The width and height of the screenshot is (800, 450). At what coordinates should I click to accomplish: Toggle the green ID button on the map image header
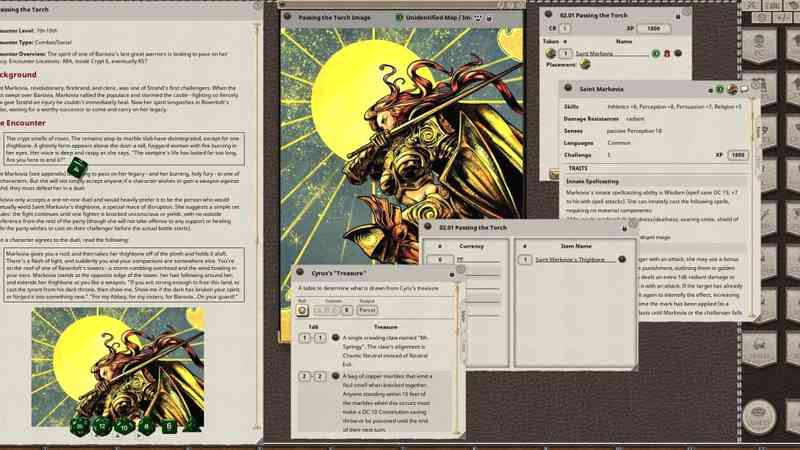coord(399,17)
